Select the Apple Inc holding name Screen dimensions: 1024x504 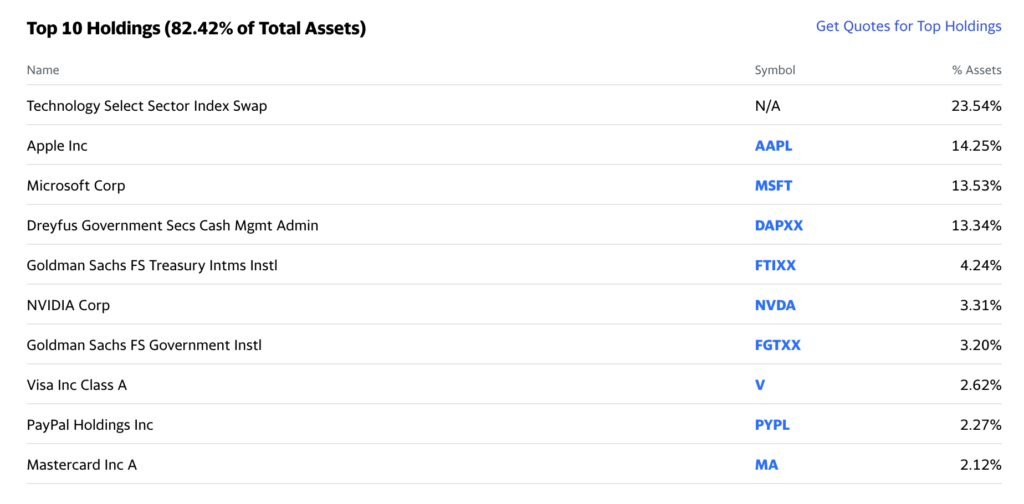pyautogui.click(x=57, y=146)
